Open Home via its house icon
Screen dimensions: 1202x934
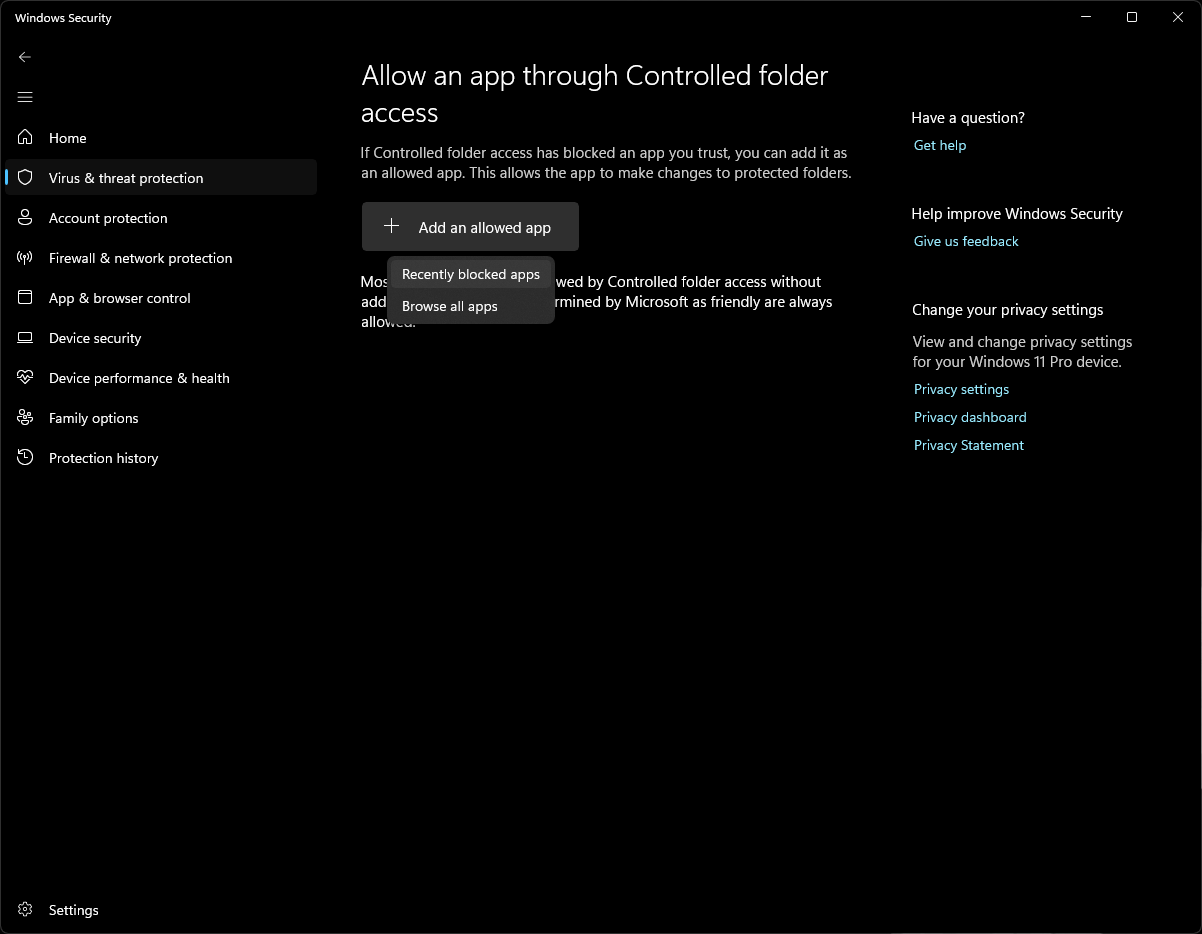[x=26, y=138]
